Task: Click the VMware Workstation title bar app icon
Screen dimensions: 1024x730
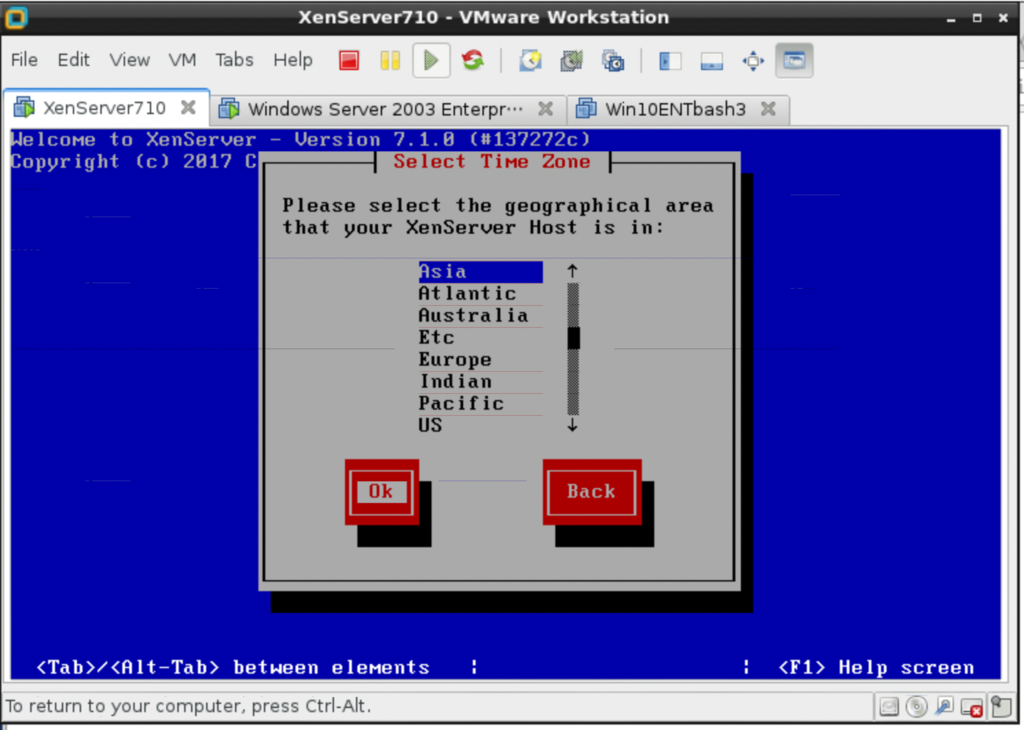Action: click(16, 17)
